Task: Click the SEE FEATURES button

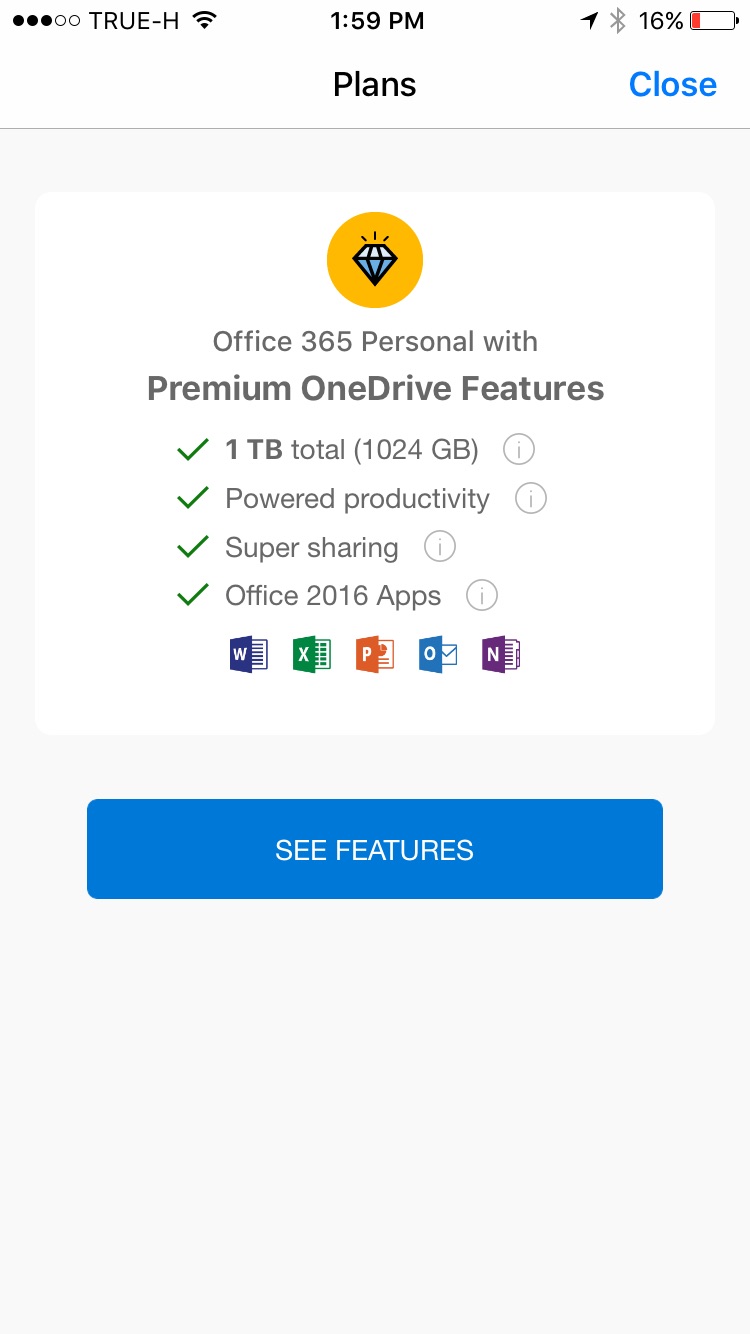Action: [375, 849]
